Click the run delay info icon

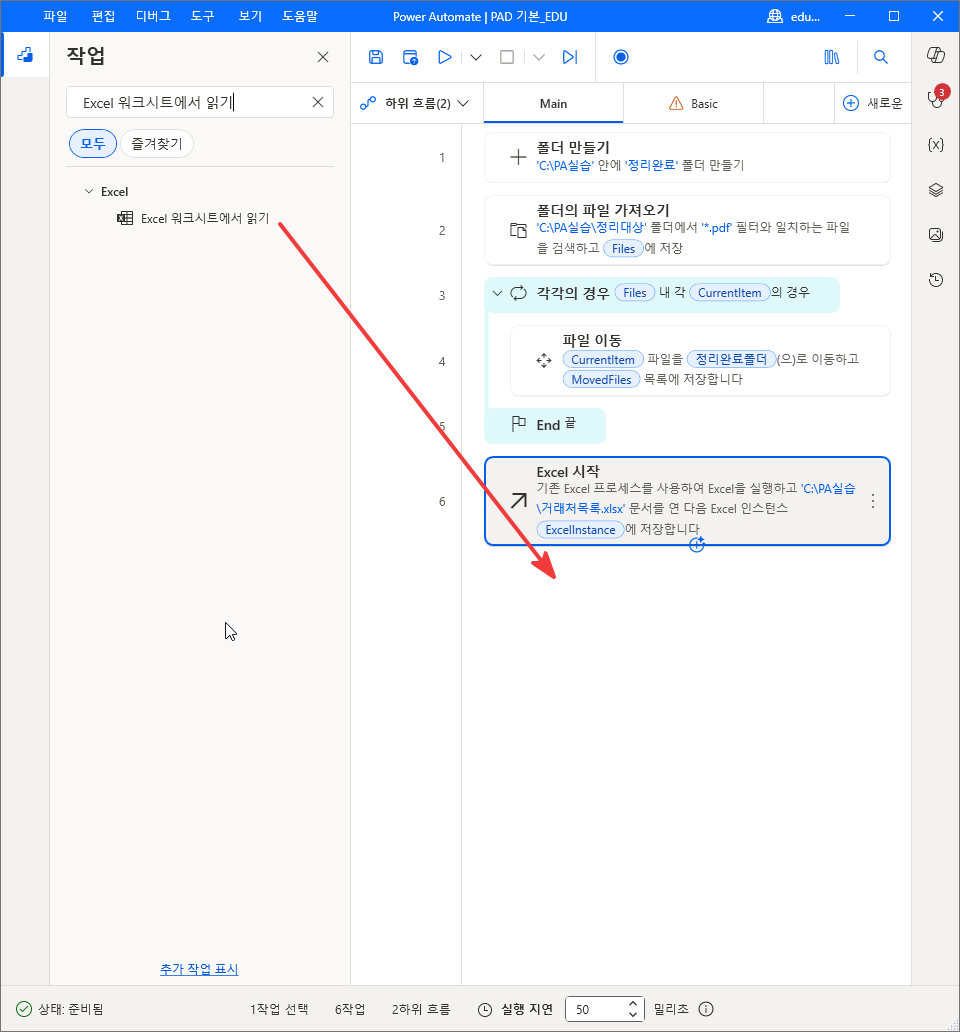706,1009
